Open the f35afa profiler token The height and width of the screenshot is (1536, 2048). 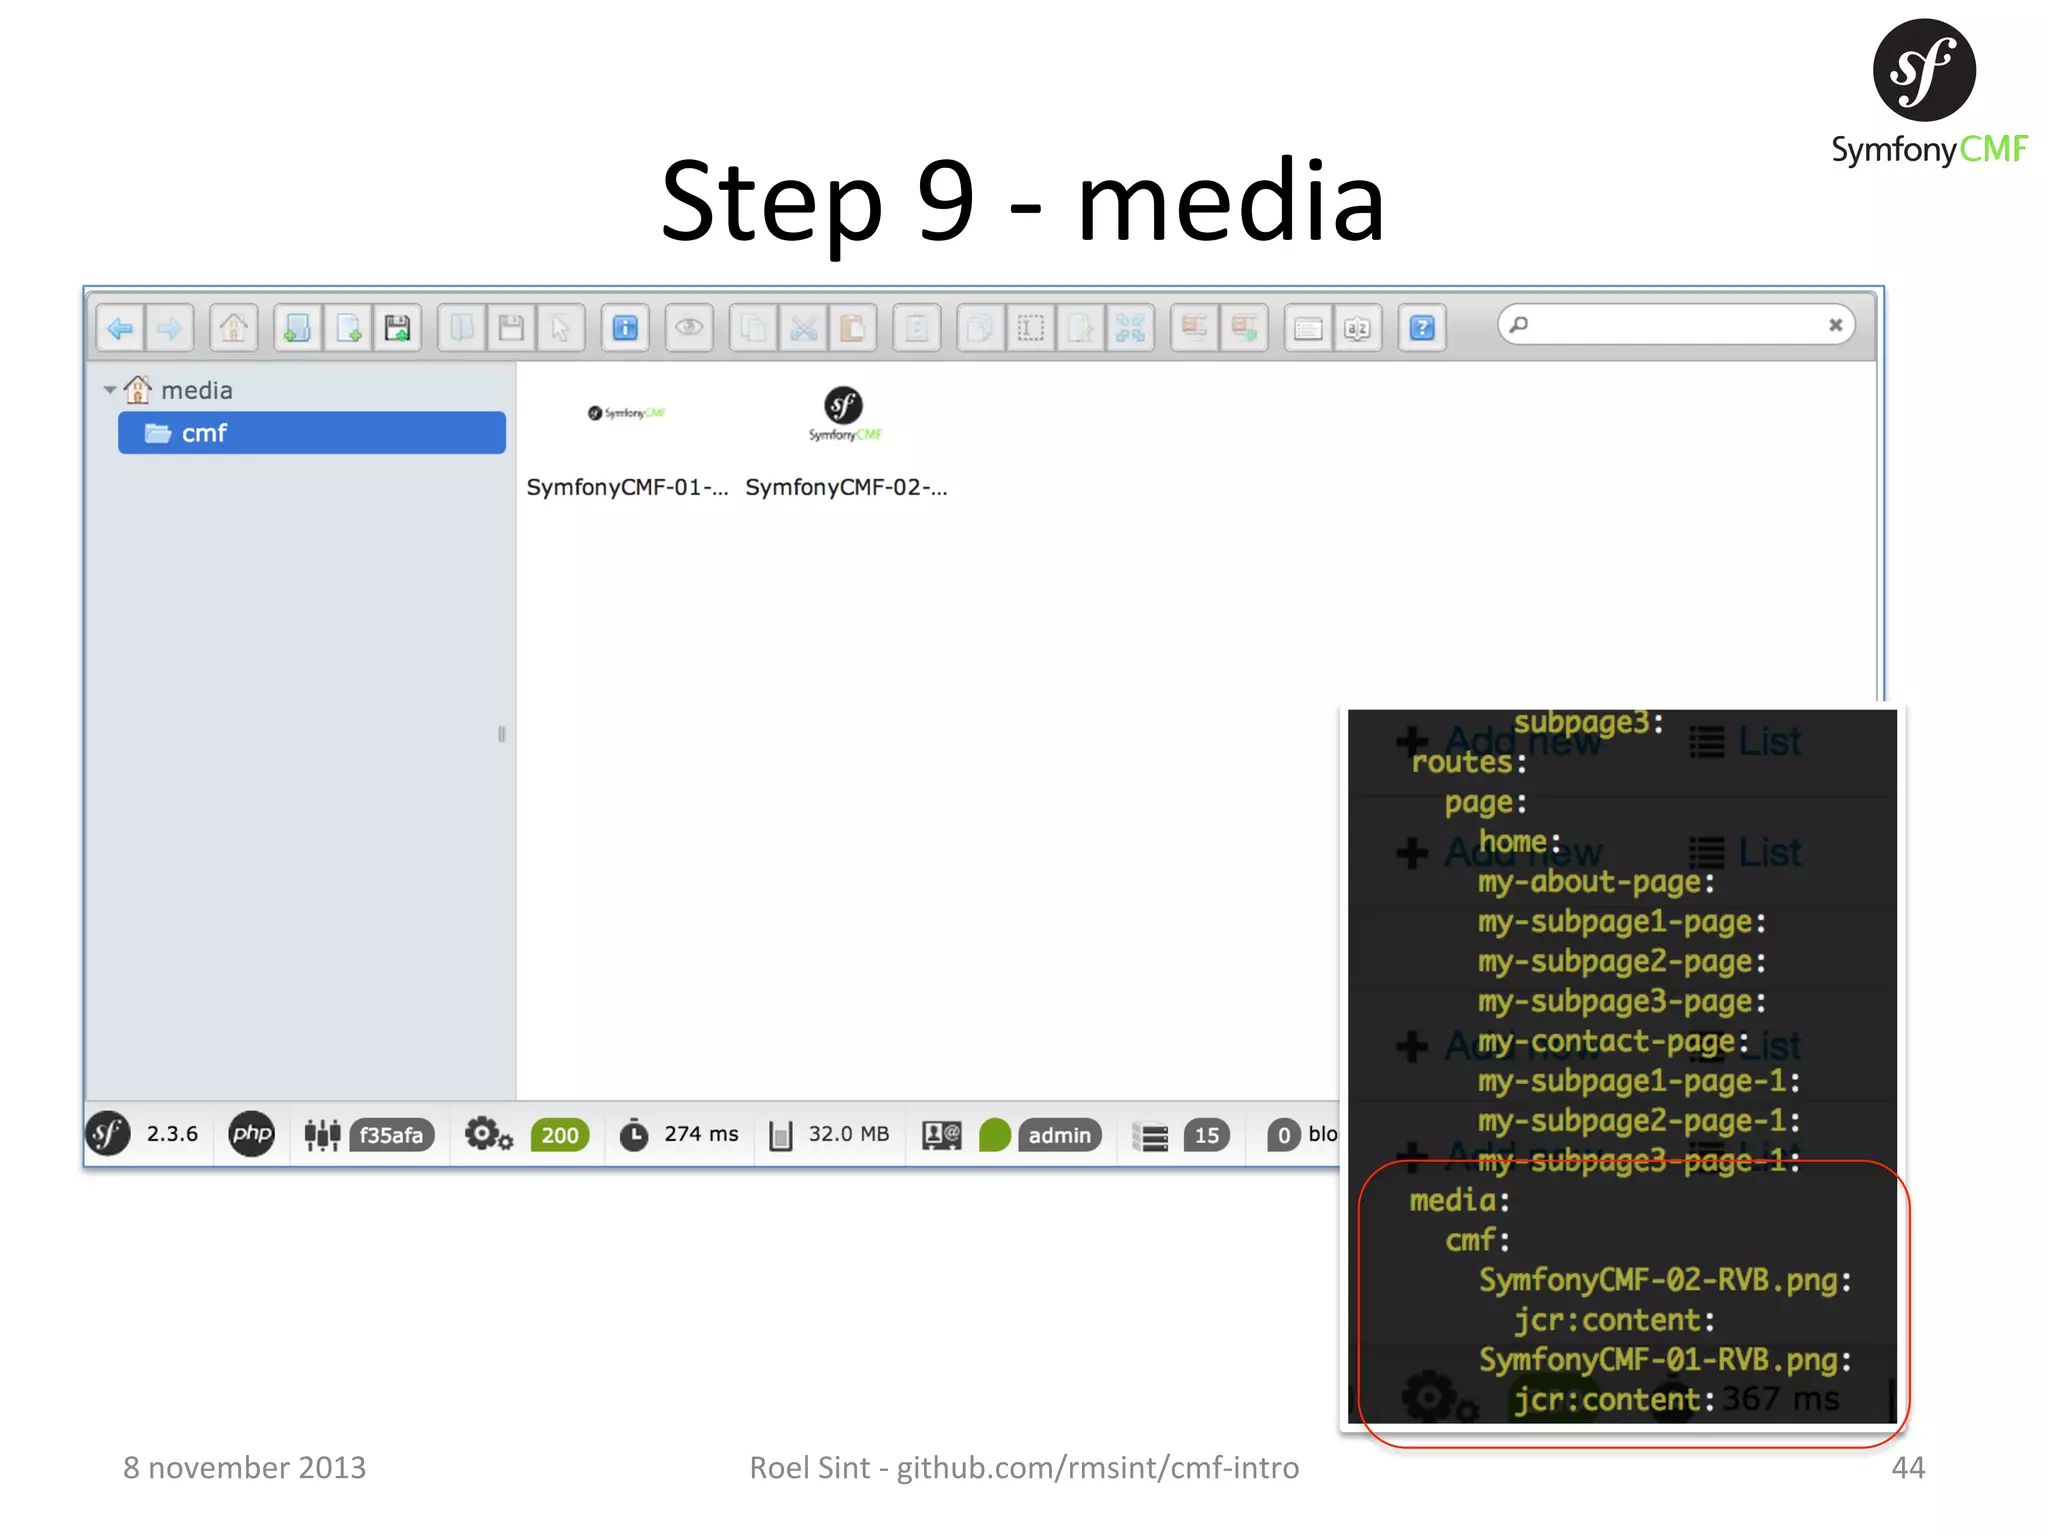pos(391,1135)
